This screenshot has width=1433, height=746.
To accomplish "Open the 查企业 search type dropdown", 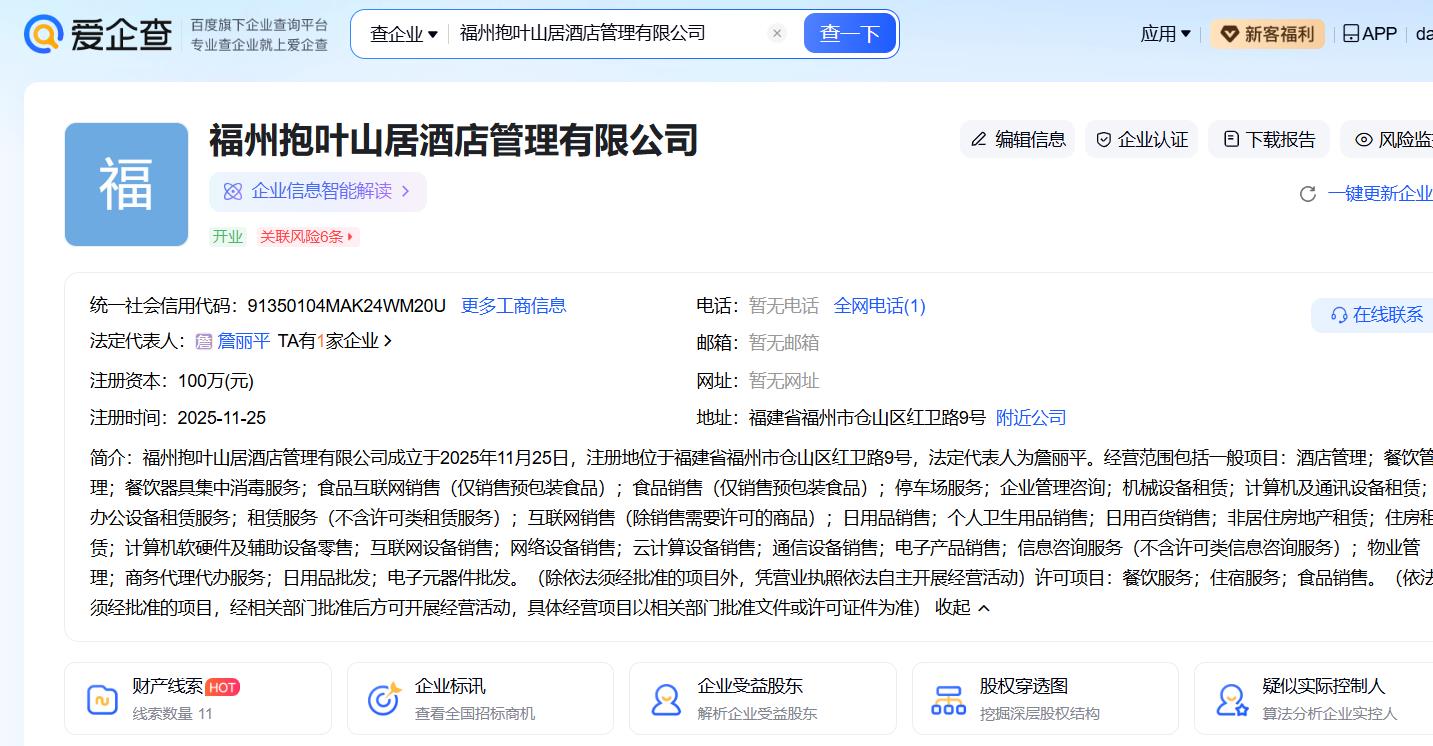I will pyautogui.click(x=404, y=34).
